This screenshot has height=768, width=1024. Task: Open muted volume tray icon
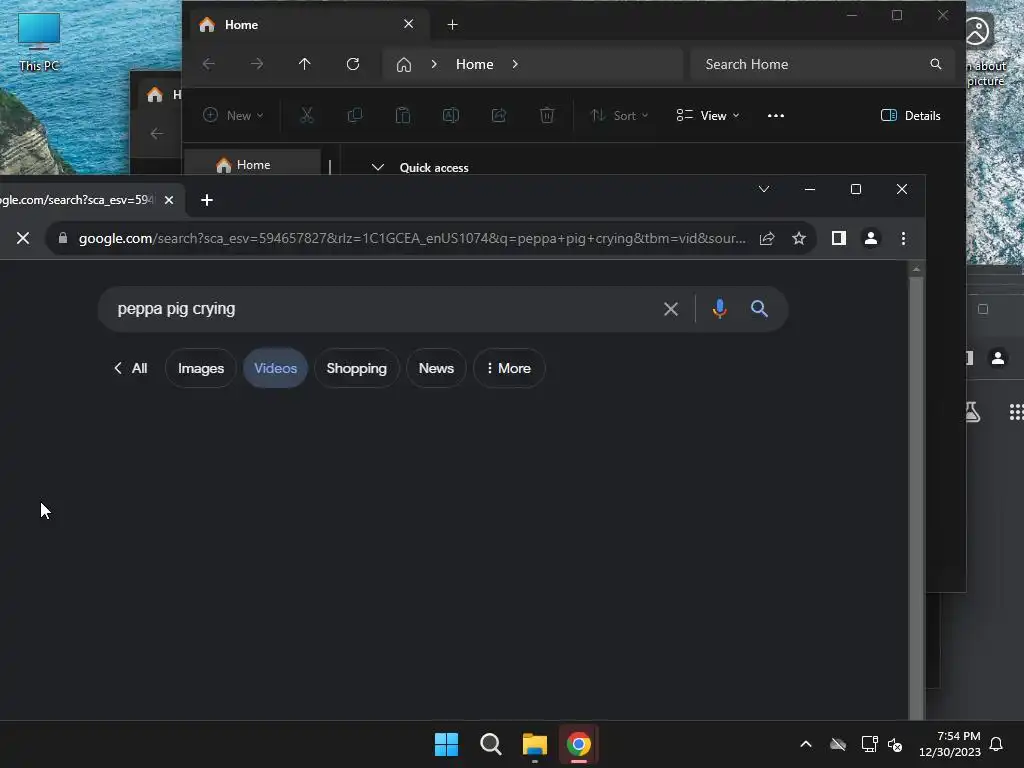point(895,744)
